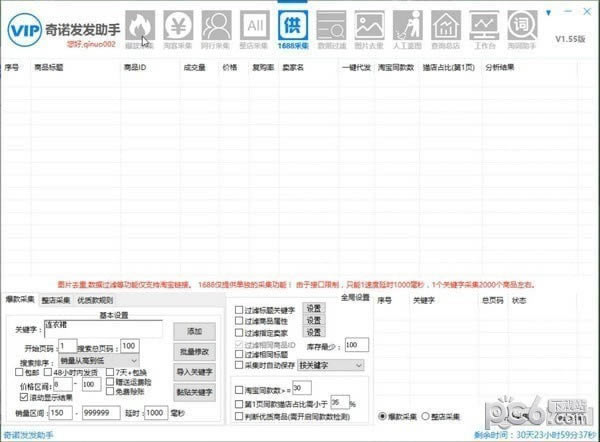This screenshot has width=600, height=442.
Task: Click the 搜索总页码 field showing 100
Action: (130, 346)
